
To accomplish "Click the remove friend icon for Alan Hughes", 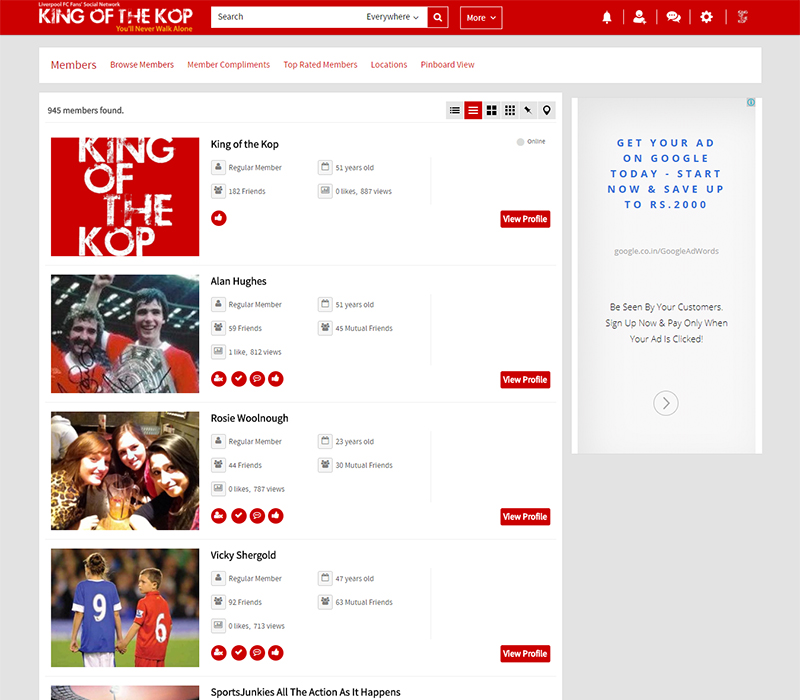I will pyautogui.click(x=219, y=379).
